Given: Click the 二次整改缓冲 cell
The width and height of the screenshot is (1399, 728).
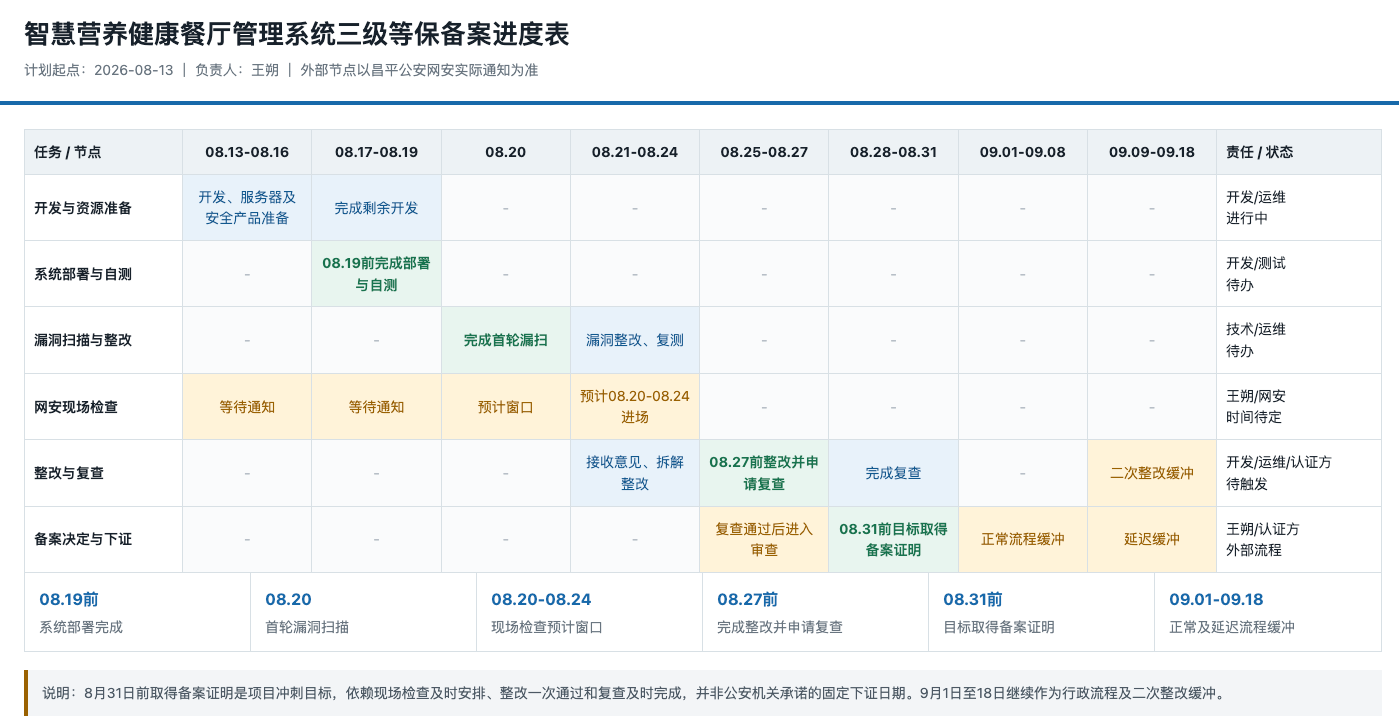Looking at the screenshot, I should coord(1152,473).
